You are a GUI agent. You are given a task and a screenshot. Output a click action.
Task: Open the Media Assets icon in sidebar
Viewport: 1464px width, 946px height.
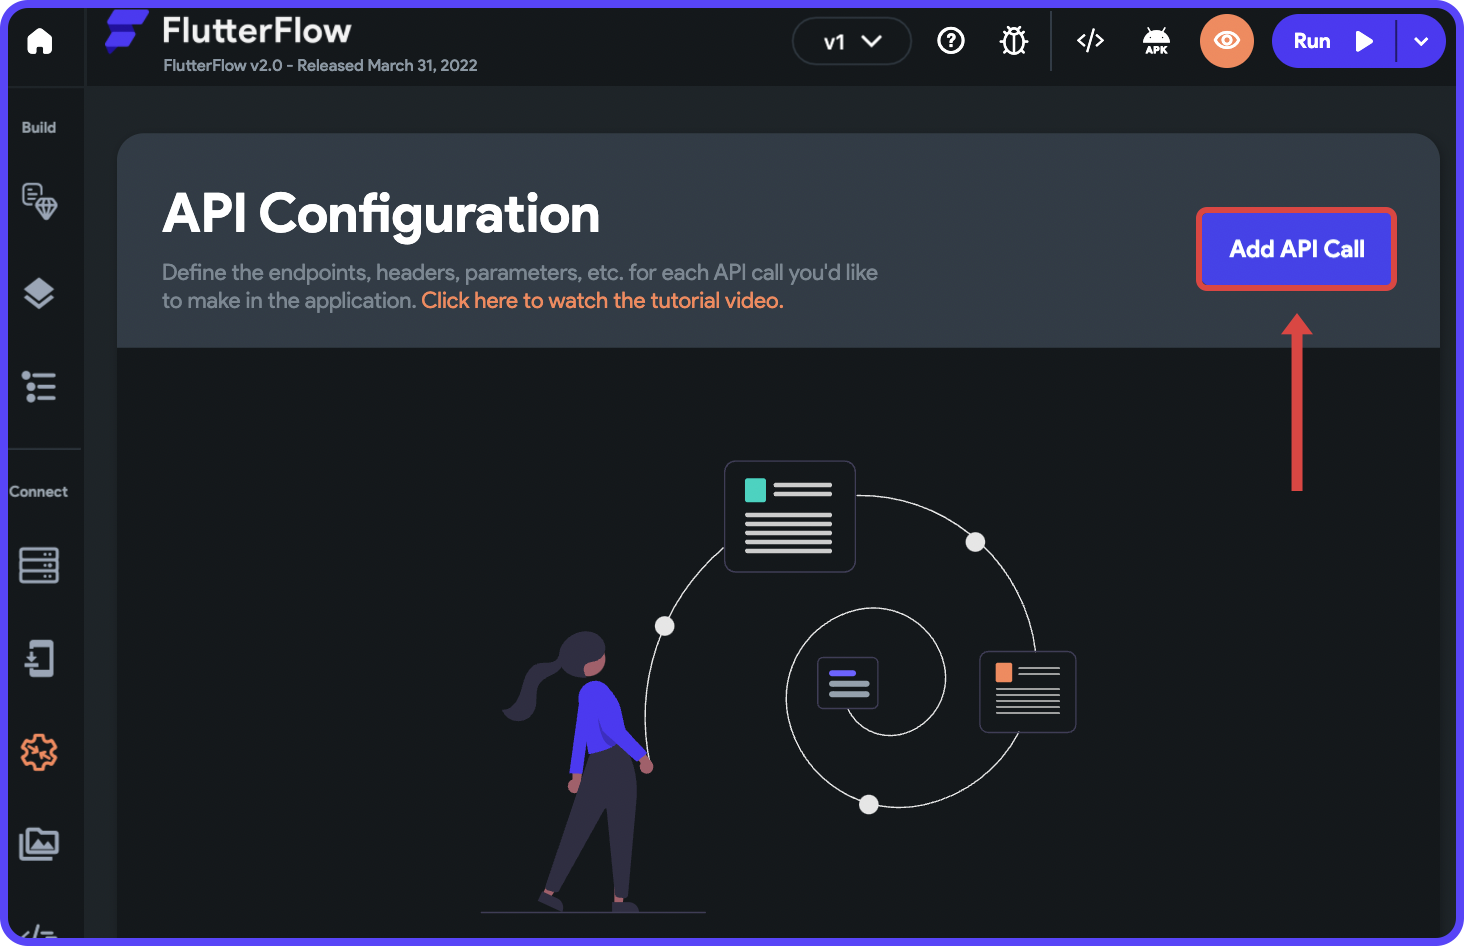[39, 843]
